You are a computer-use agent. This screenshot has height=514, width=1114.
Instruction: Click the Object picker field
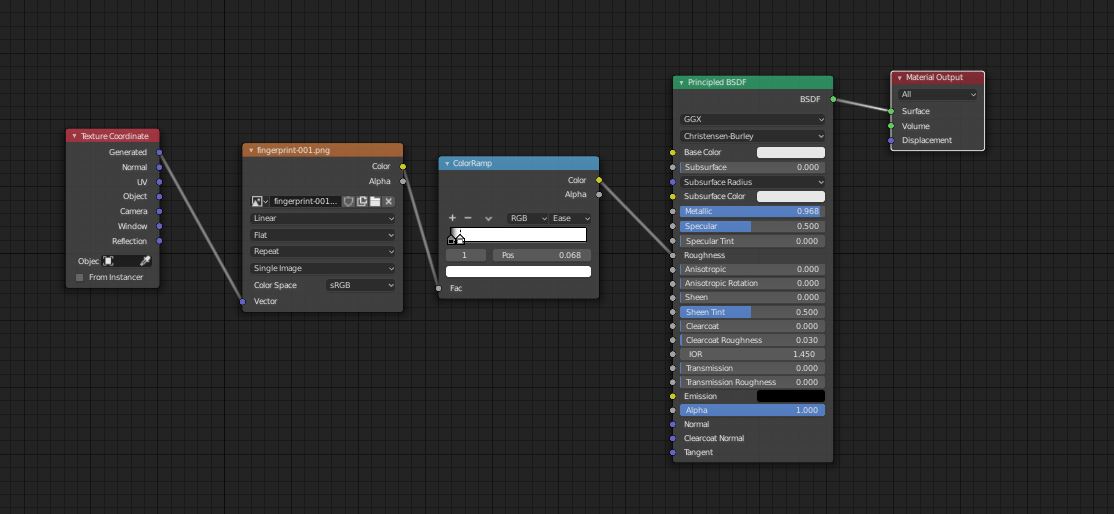click(126, 261)
